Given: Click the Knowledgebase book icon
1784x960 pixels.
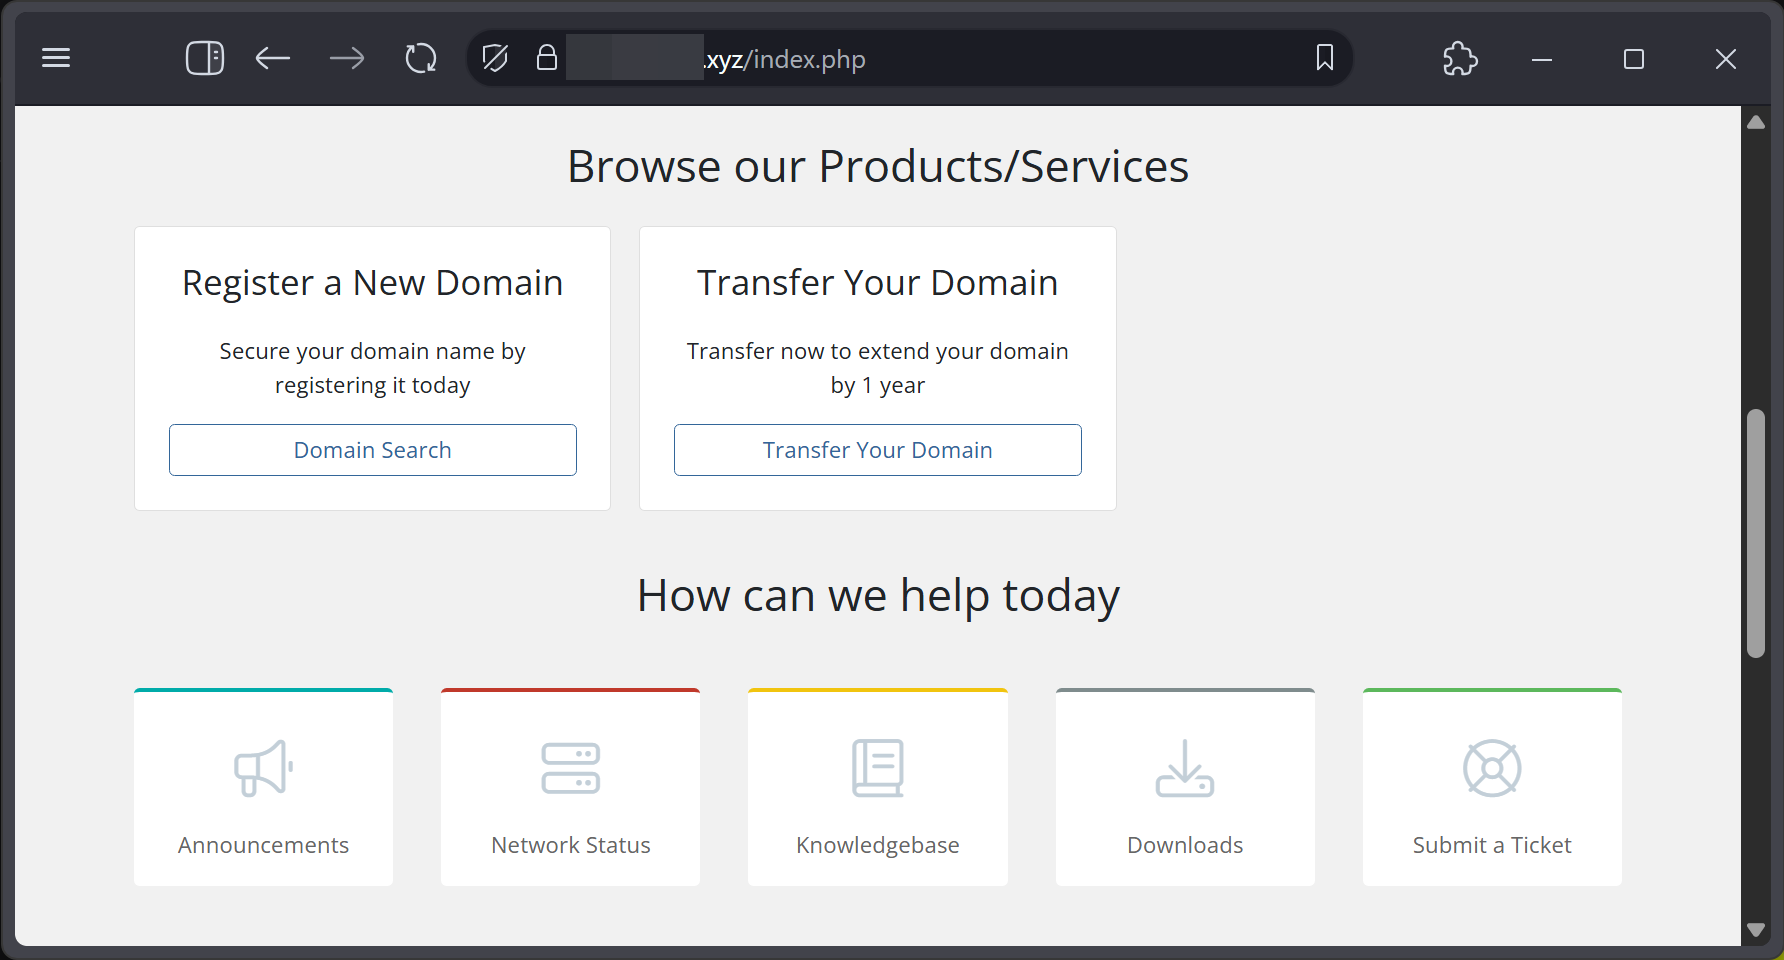Looking at the screenshot, I should 878,768.
